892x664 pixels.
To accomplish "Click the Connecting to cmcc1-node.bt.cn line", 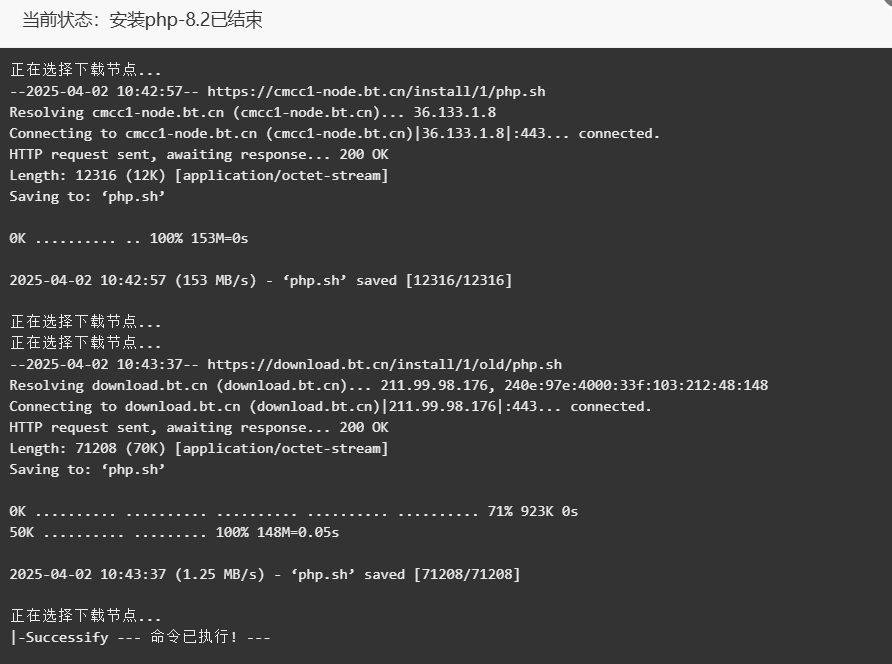I will point(334,133).
